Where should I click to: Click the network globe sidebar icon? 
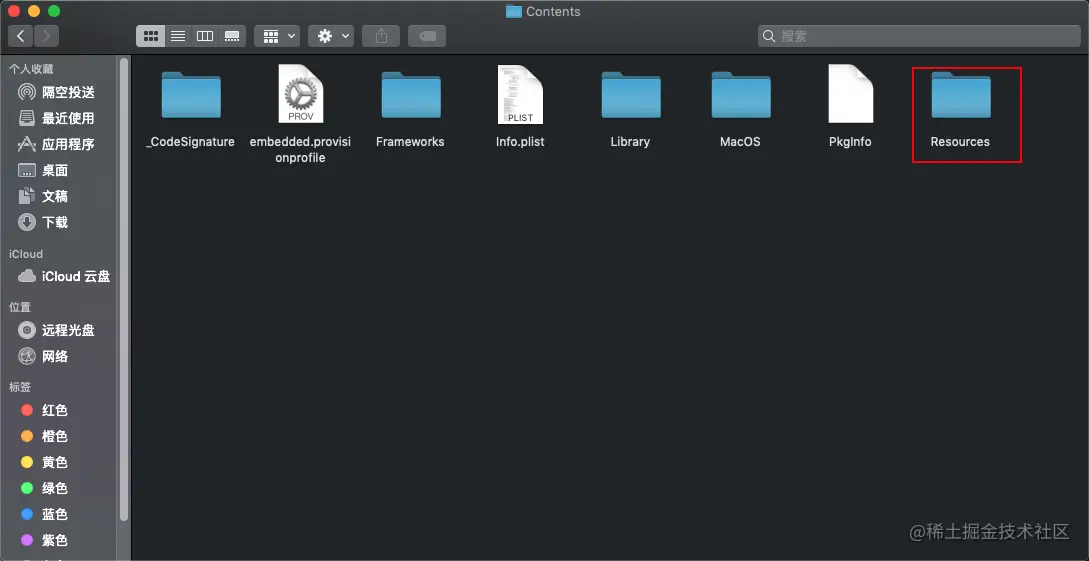tap(26, 356)
